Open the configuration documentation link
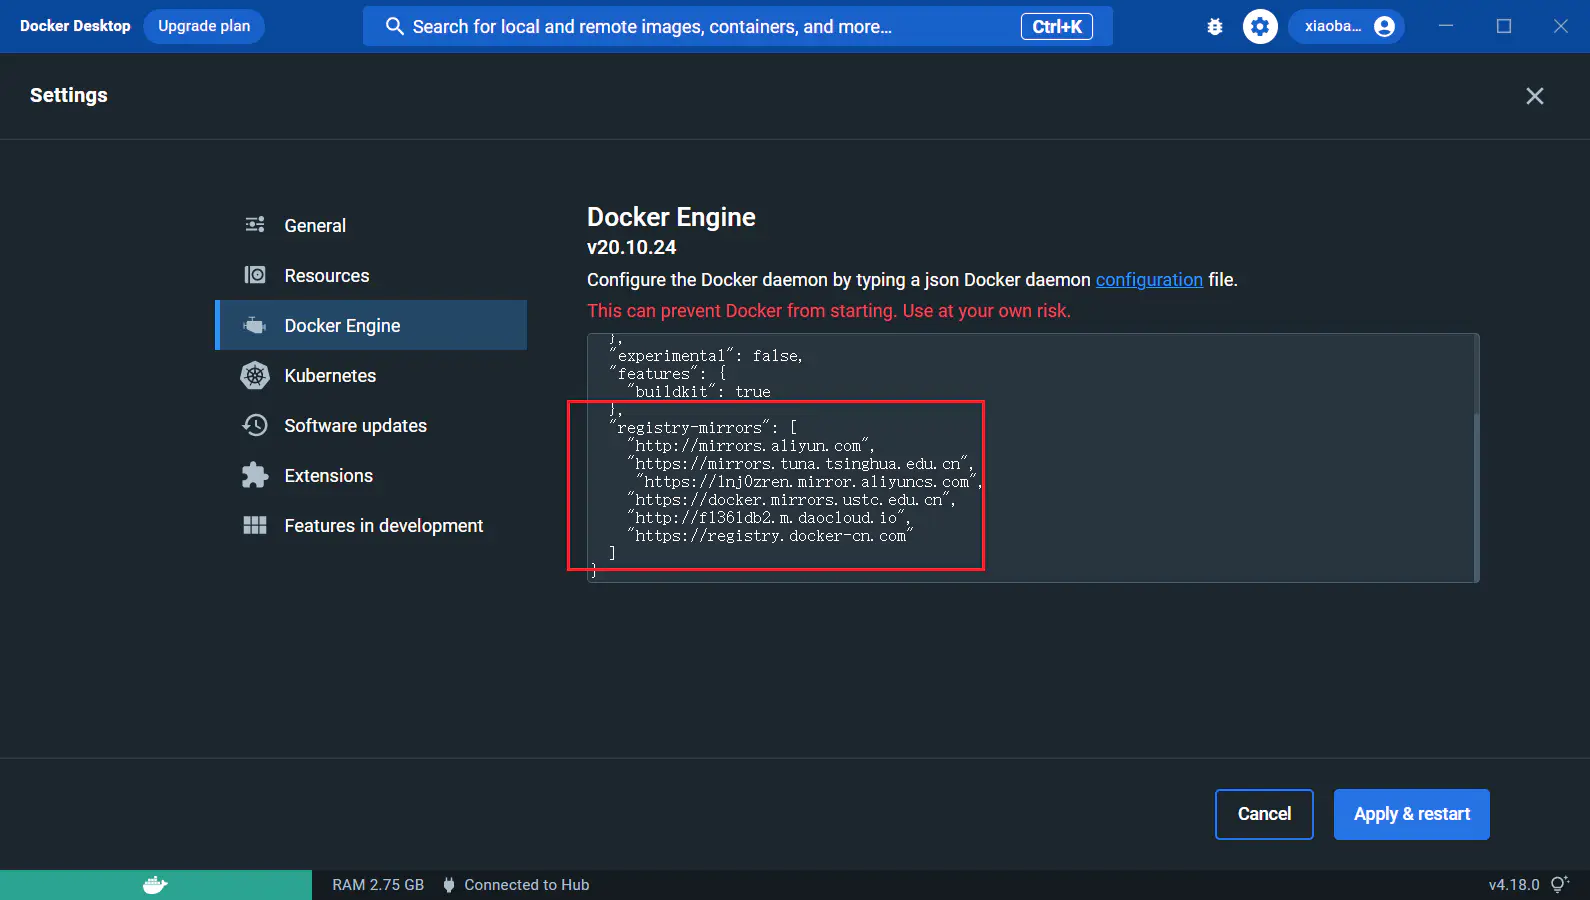Screen dimensions: 1590x900 pyautogui.click(x=1149, y=280)
